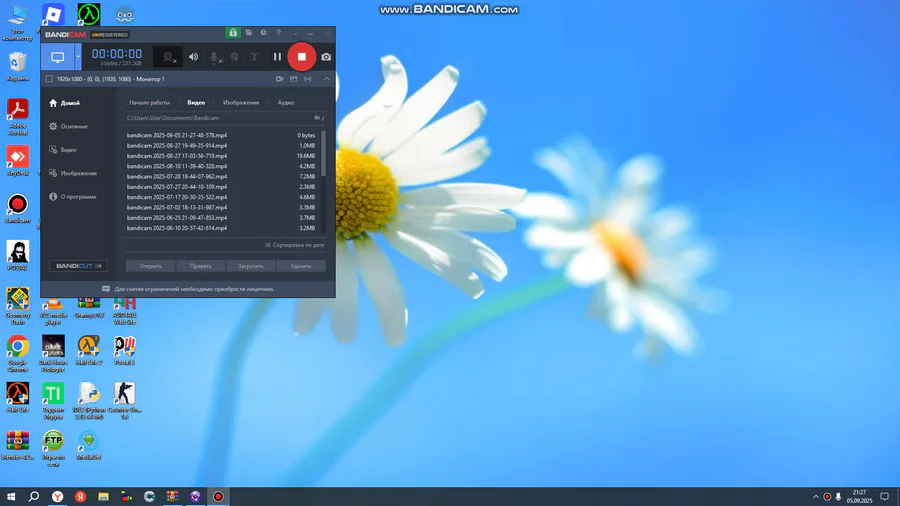Open the Изображения sidebar section
The width and height of the screenshot is (900, 506).
72,173
